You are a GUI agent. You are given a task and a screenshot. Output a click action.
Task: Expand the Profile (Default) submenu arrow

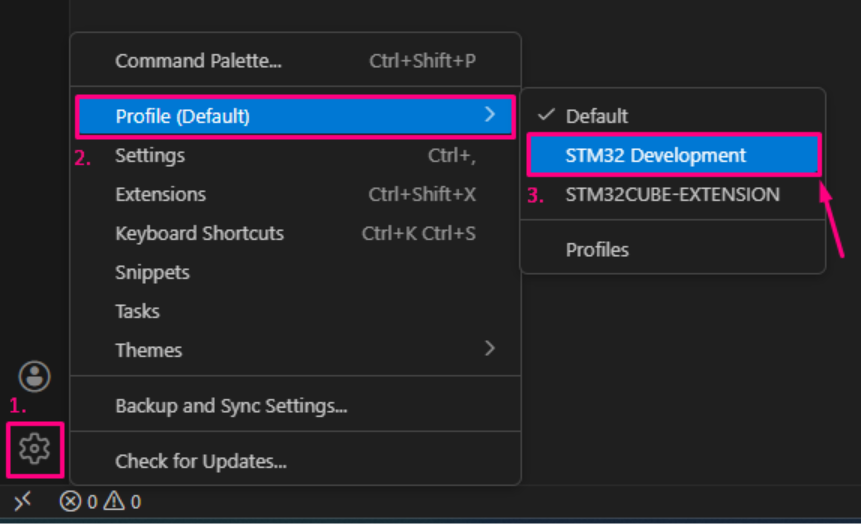tap(490, 115)
